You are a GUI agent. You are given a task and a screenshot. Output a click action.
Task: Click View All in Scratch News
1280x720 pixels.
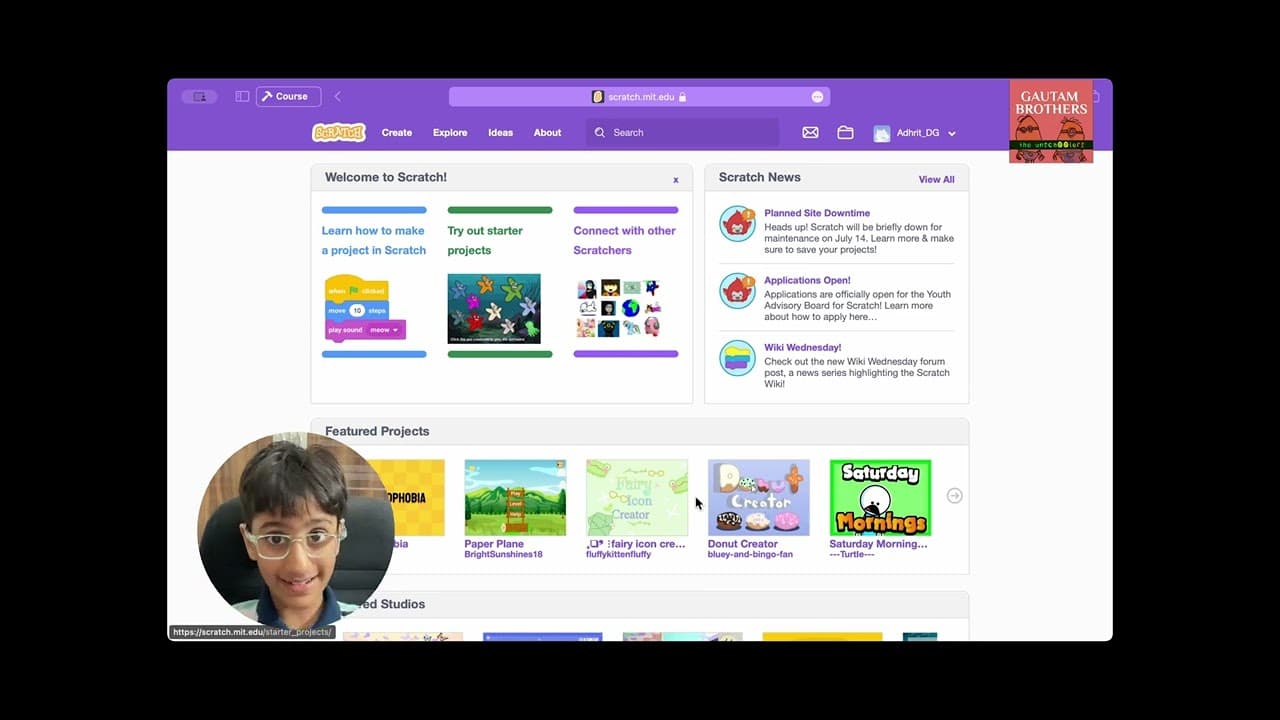pyautogui.click(x=937, y=180)
